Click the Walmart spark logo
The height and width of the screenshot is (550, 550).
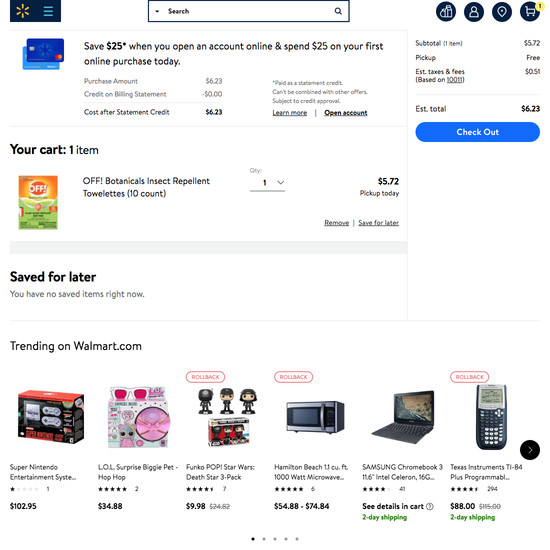click(x=22, y=11)
